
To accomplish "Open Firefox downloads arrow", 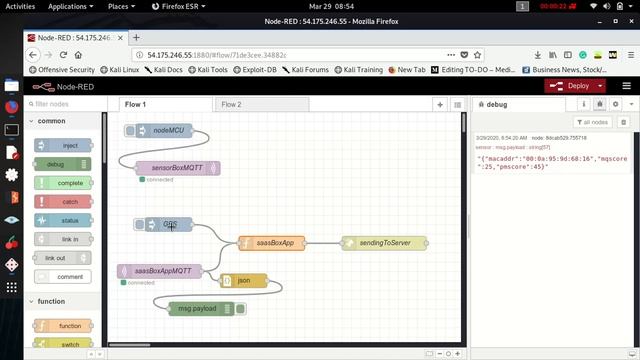I will [x=538, y=55].
